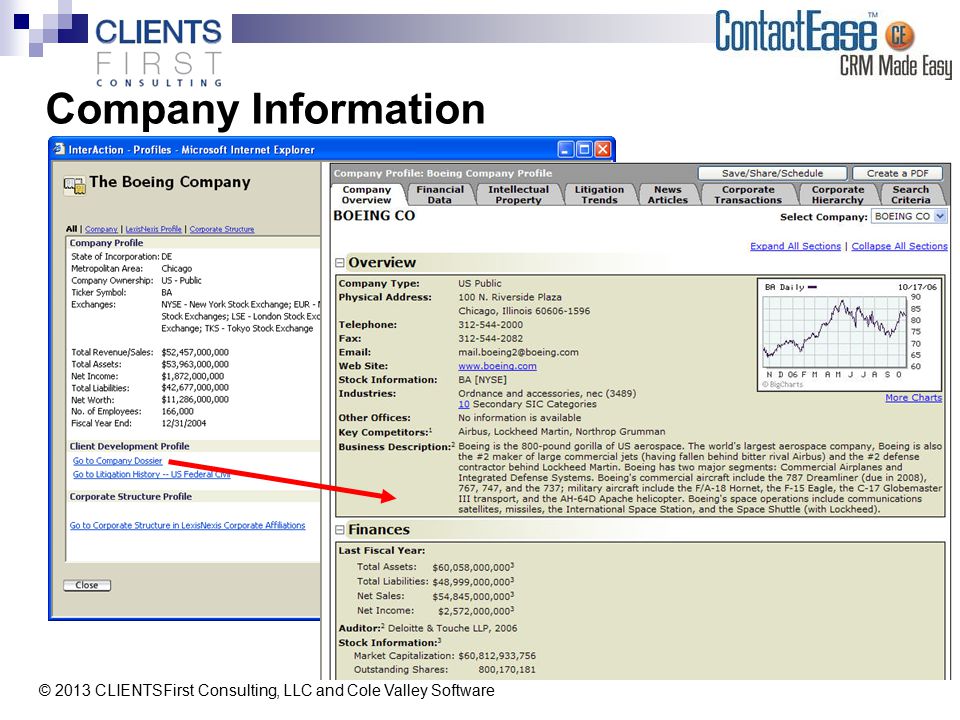
Task: Click The Boeing Company profile icon
Action: tap(75, 185)
